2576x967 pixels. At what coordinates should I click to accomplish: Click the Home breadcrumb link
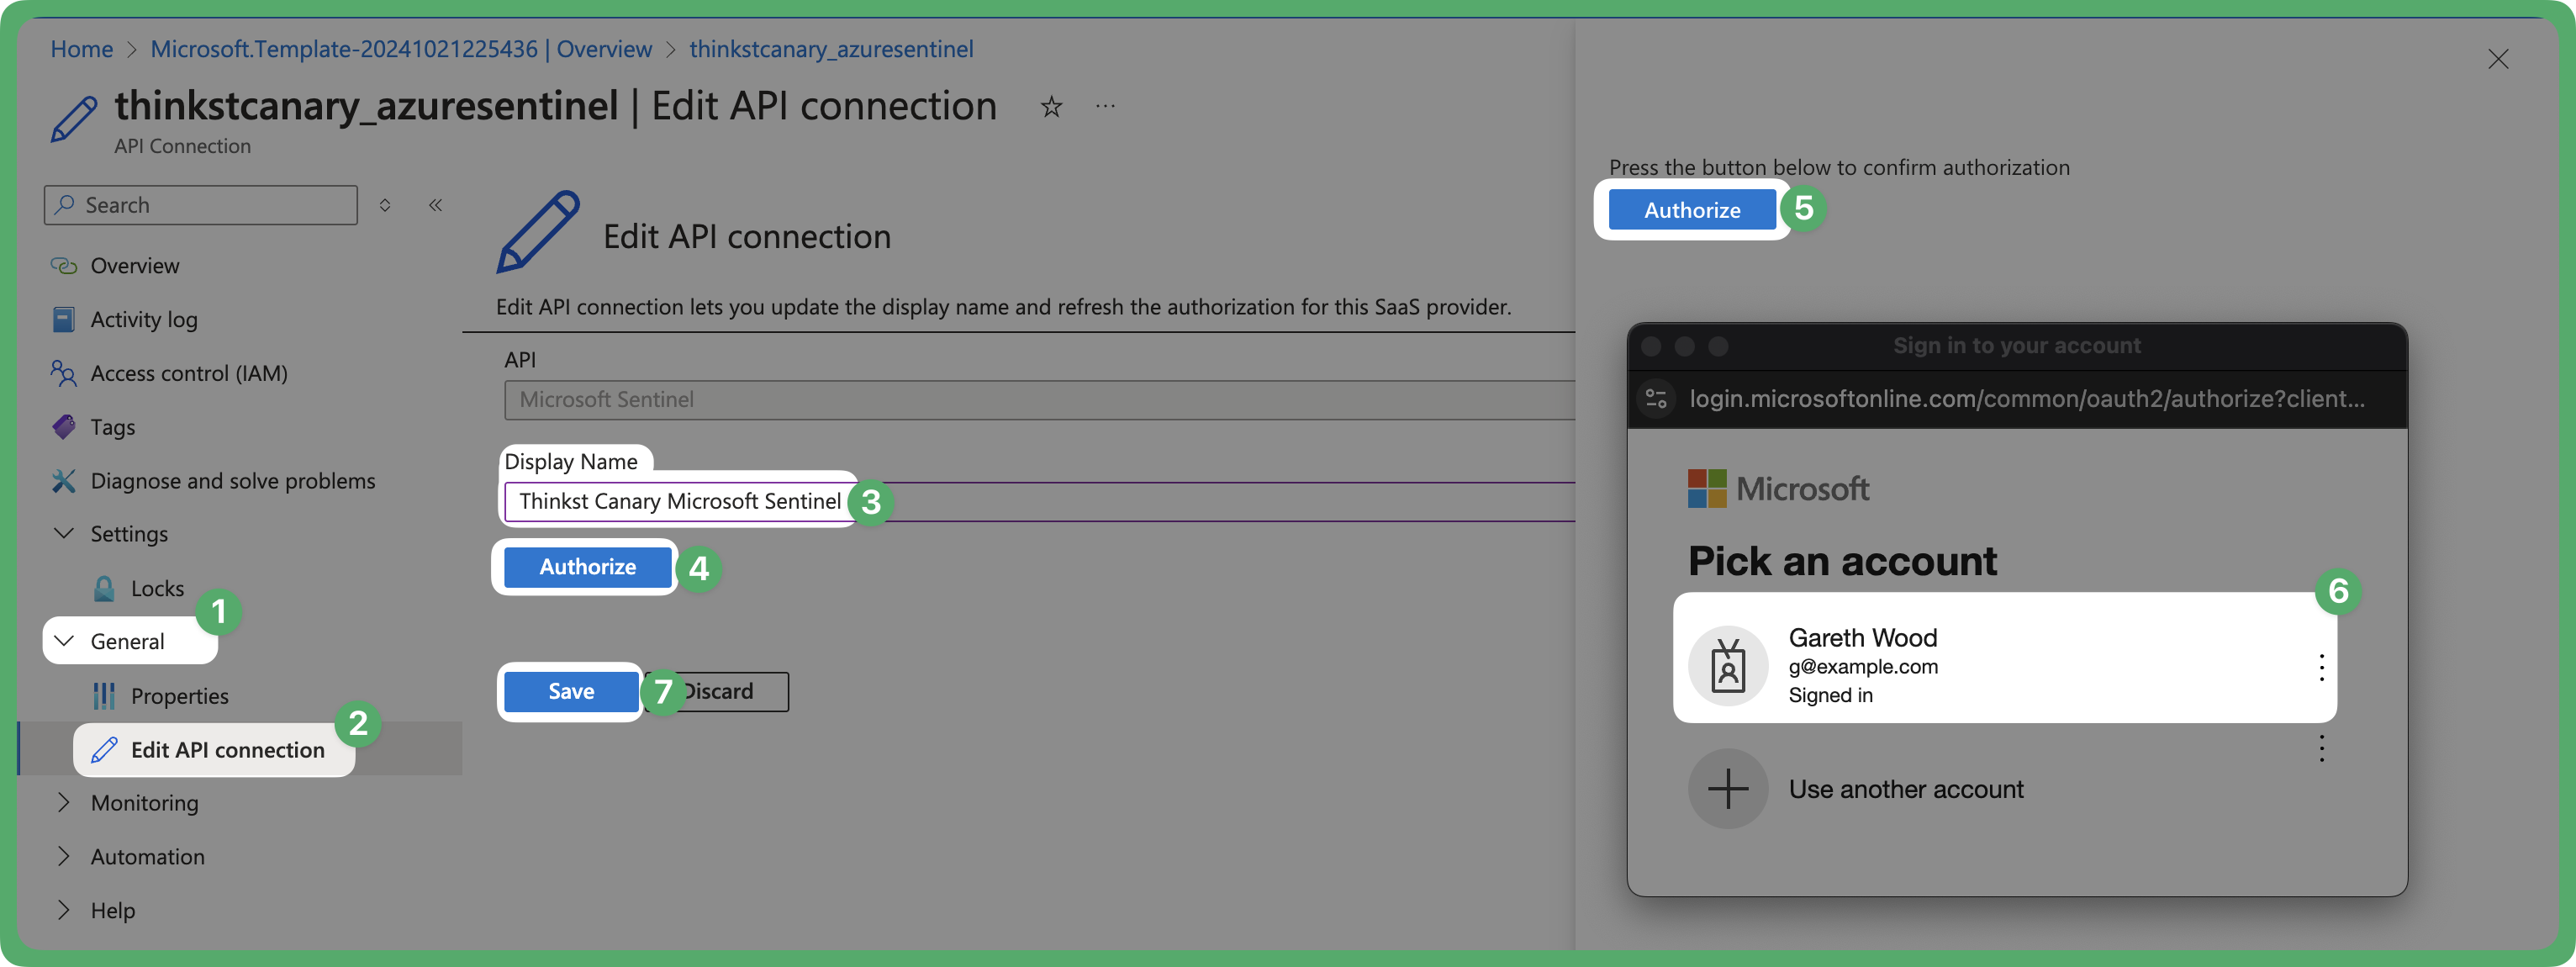[x=81, y=49]
